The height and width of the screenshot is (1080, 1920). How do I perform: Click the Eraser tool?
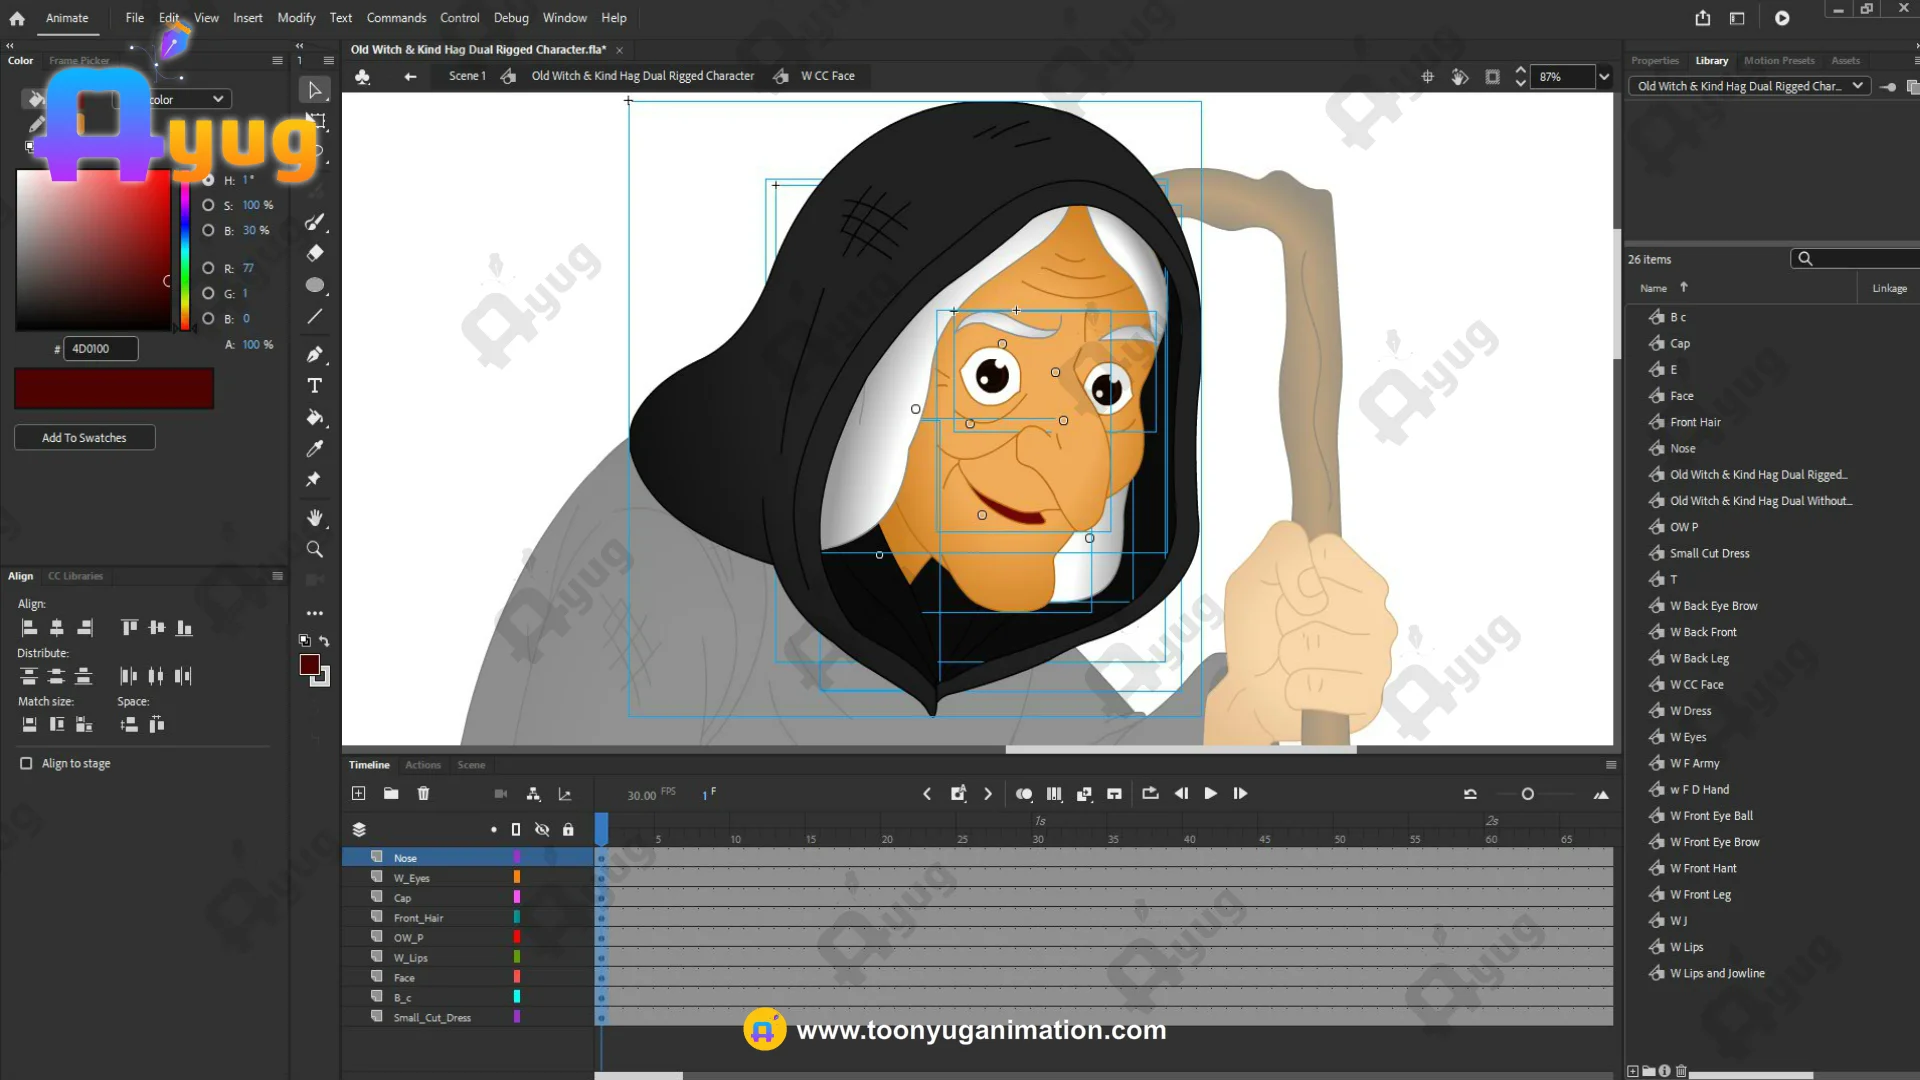315,253
